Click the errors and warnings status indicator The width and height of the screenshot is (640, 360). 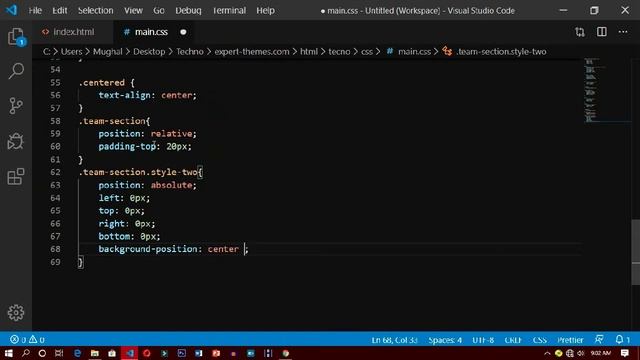click(27, 340)
